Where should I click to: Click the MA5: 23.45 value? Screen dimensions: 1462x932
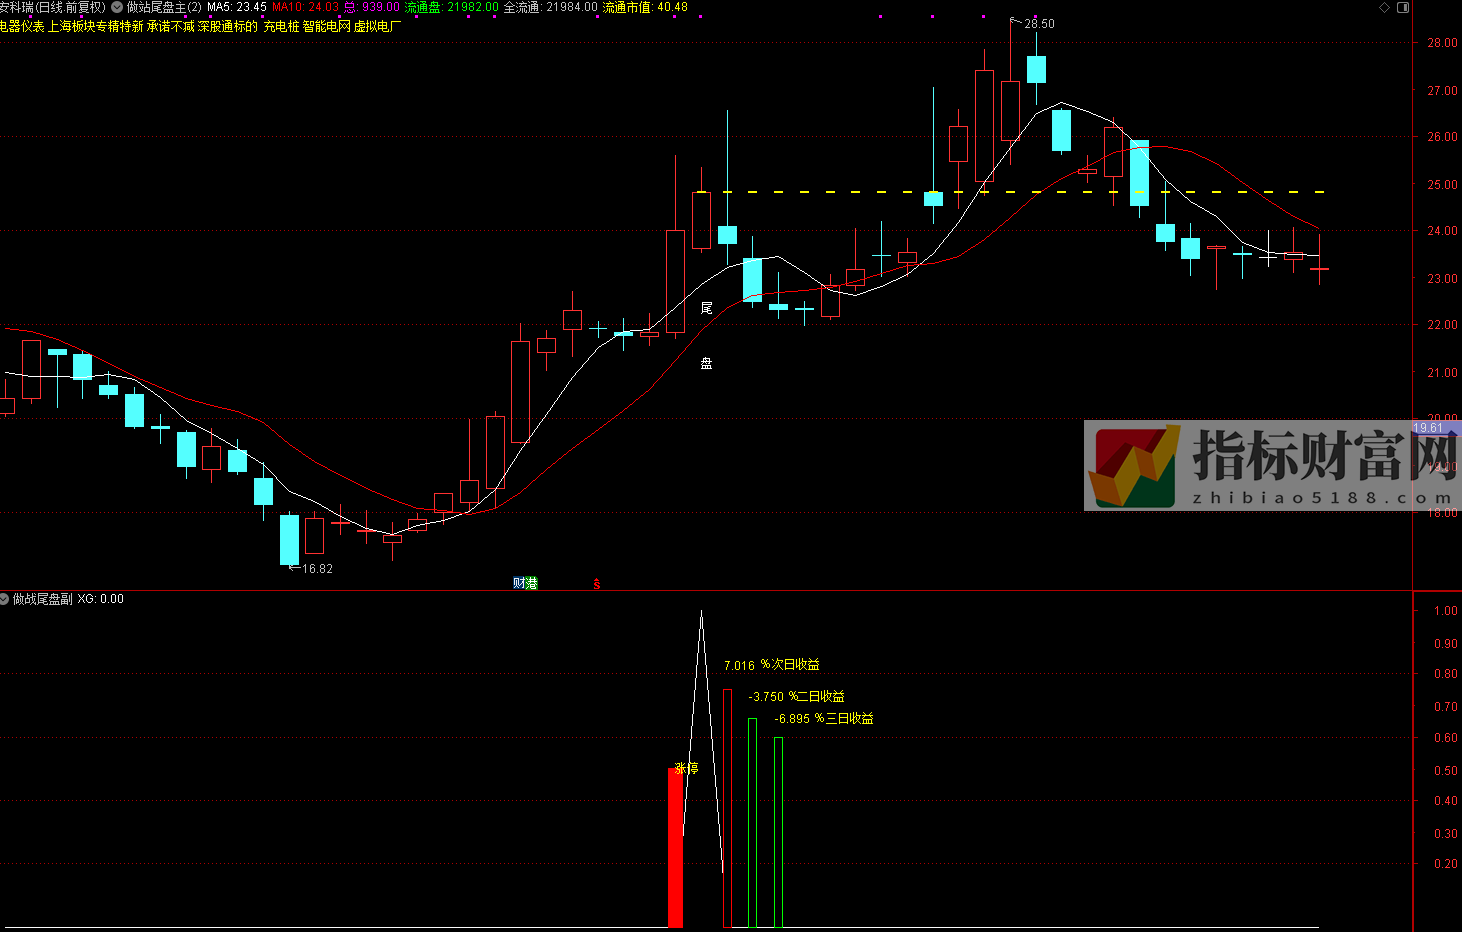pyautogui.click(x=237, y=7)
